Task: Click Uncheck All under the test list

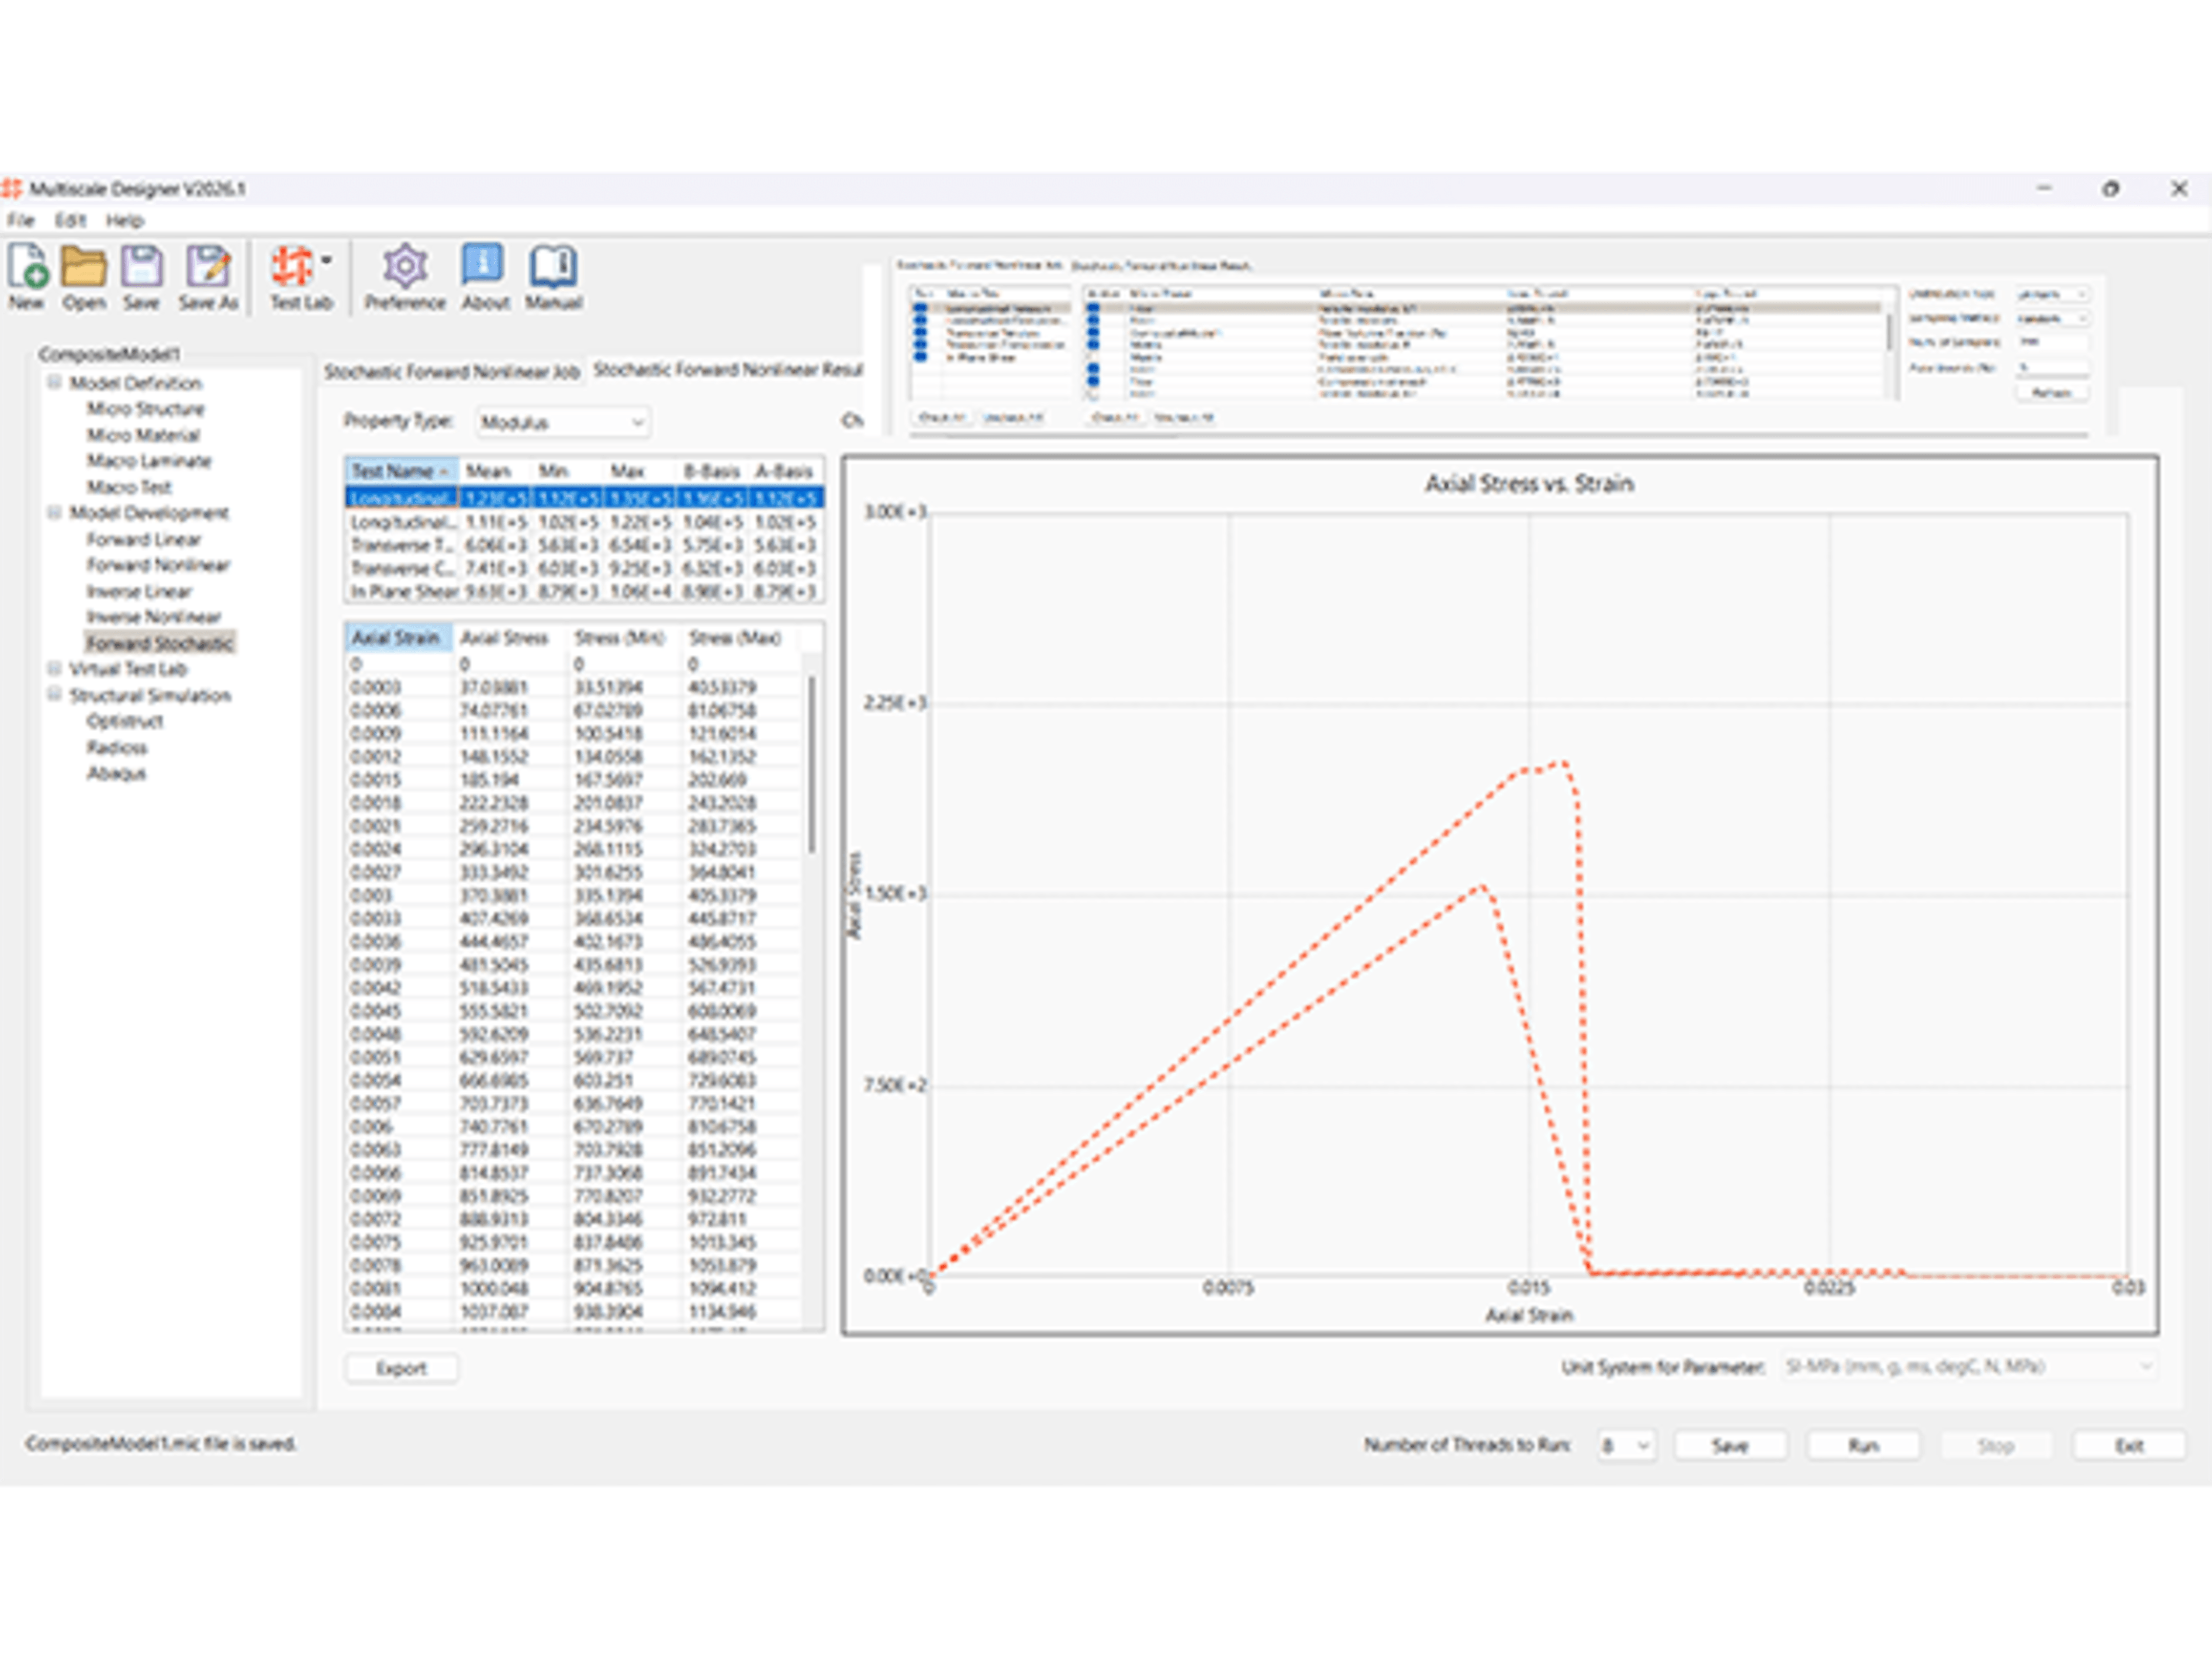Action: tap(1013, 417)
